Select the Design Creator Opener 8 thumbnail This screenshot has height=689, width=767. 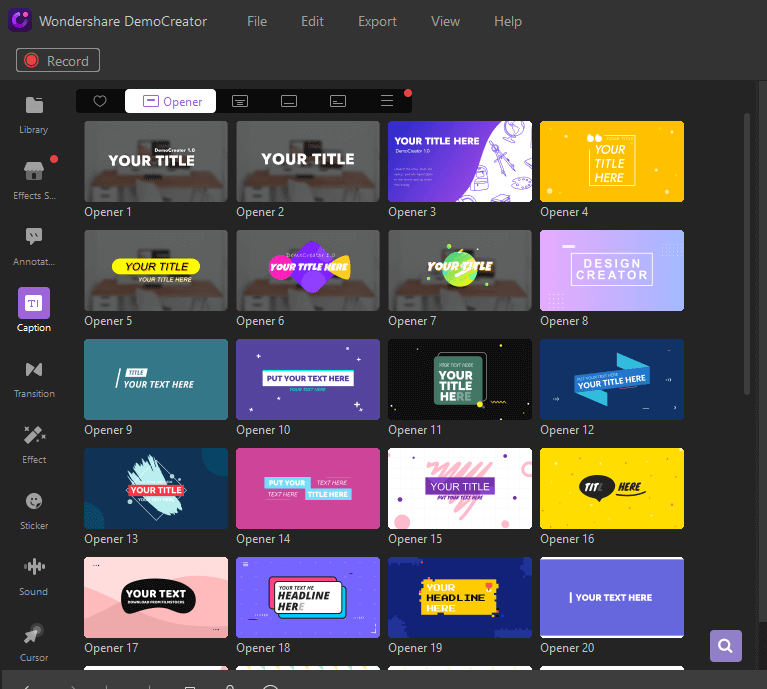pyautogui.click(x=612, y=270)
